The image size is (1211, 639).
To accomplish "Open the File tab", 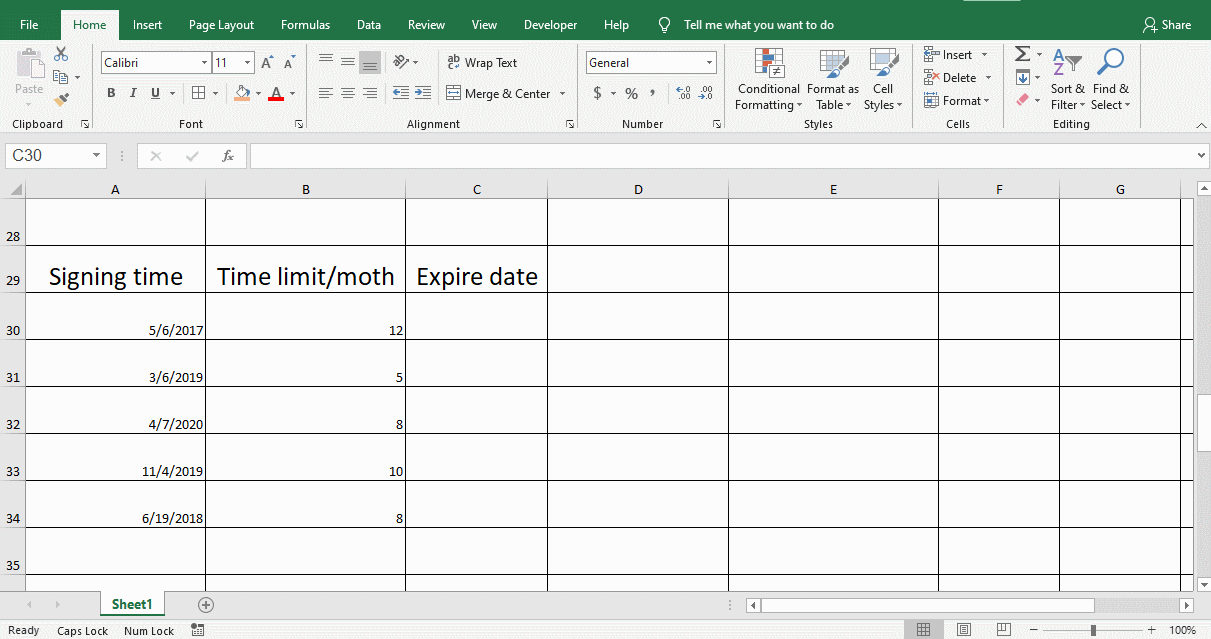I will 29,25.
